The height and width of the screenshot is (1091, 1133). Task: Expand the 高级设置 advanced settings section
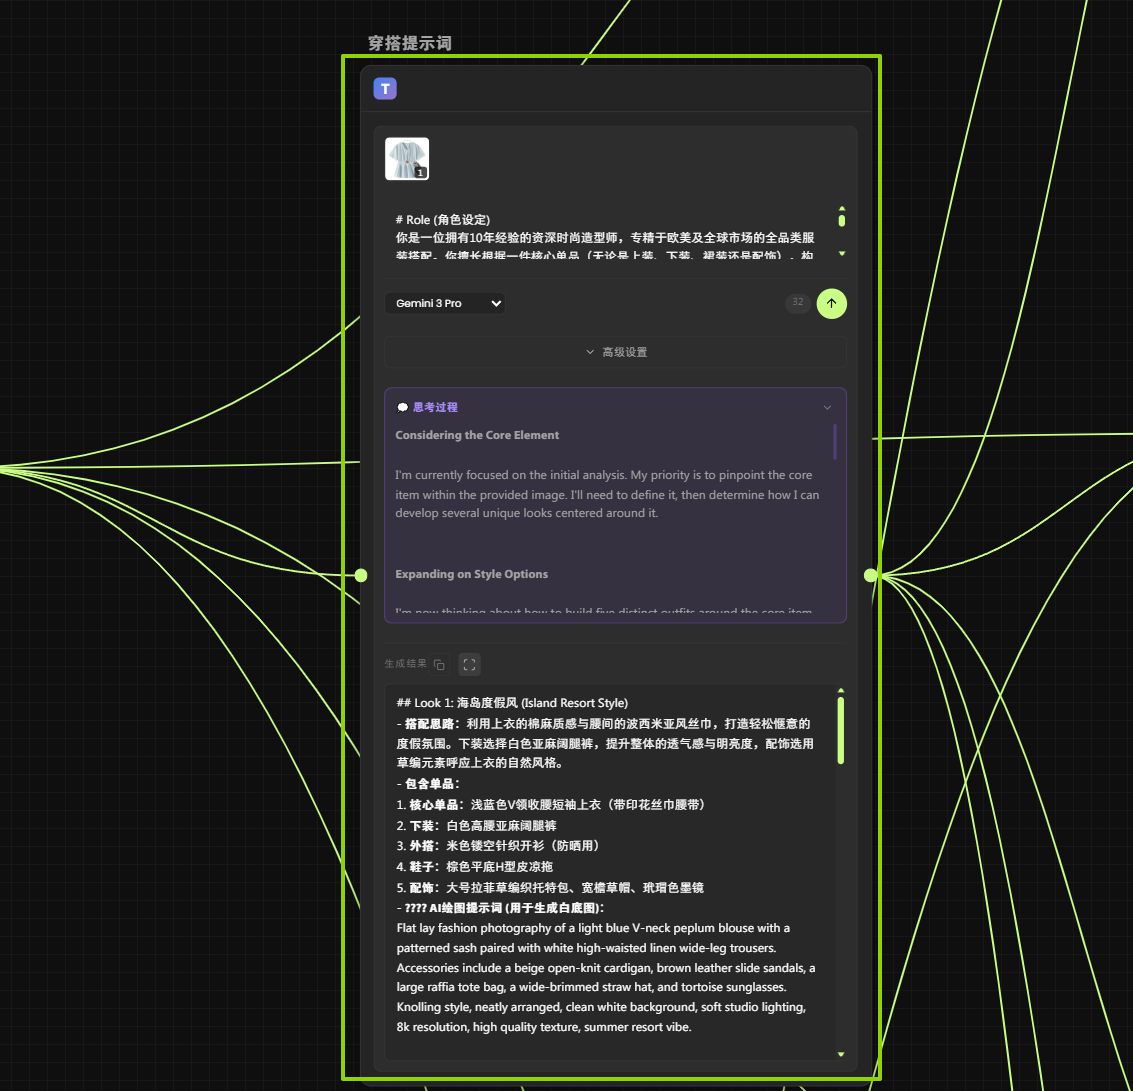615,352
